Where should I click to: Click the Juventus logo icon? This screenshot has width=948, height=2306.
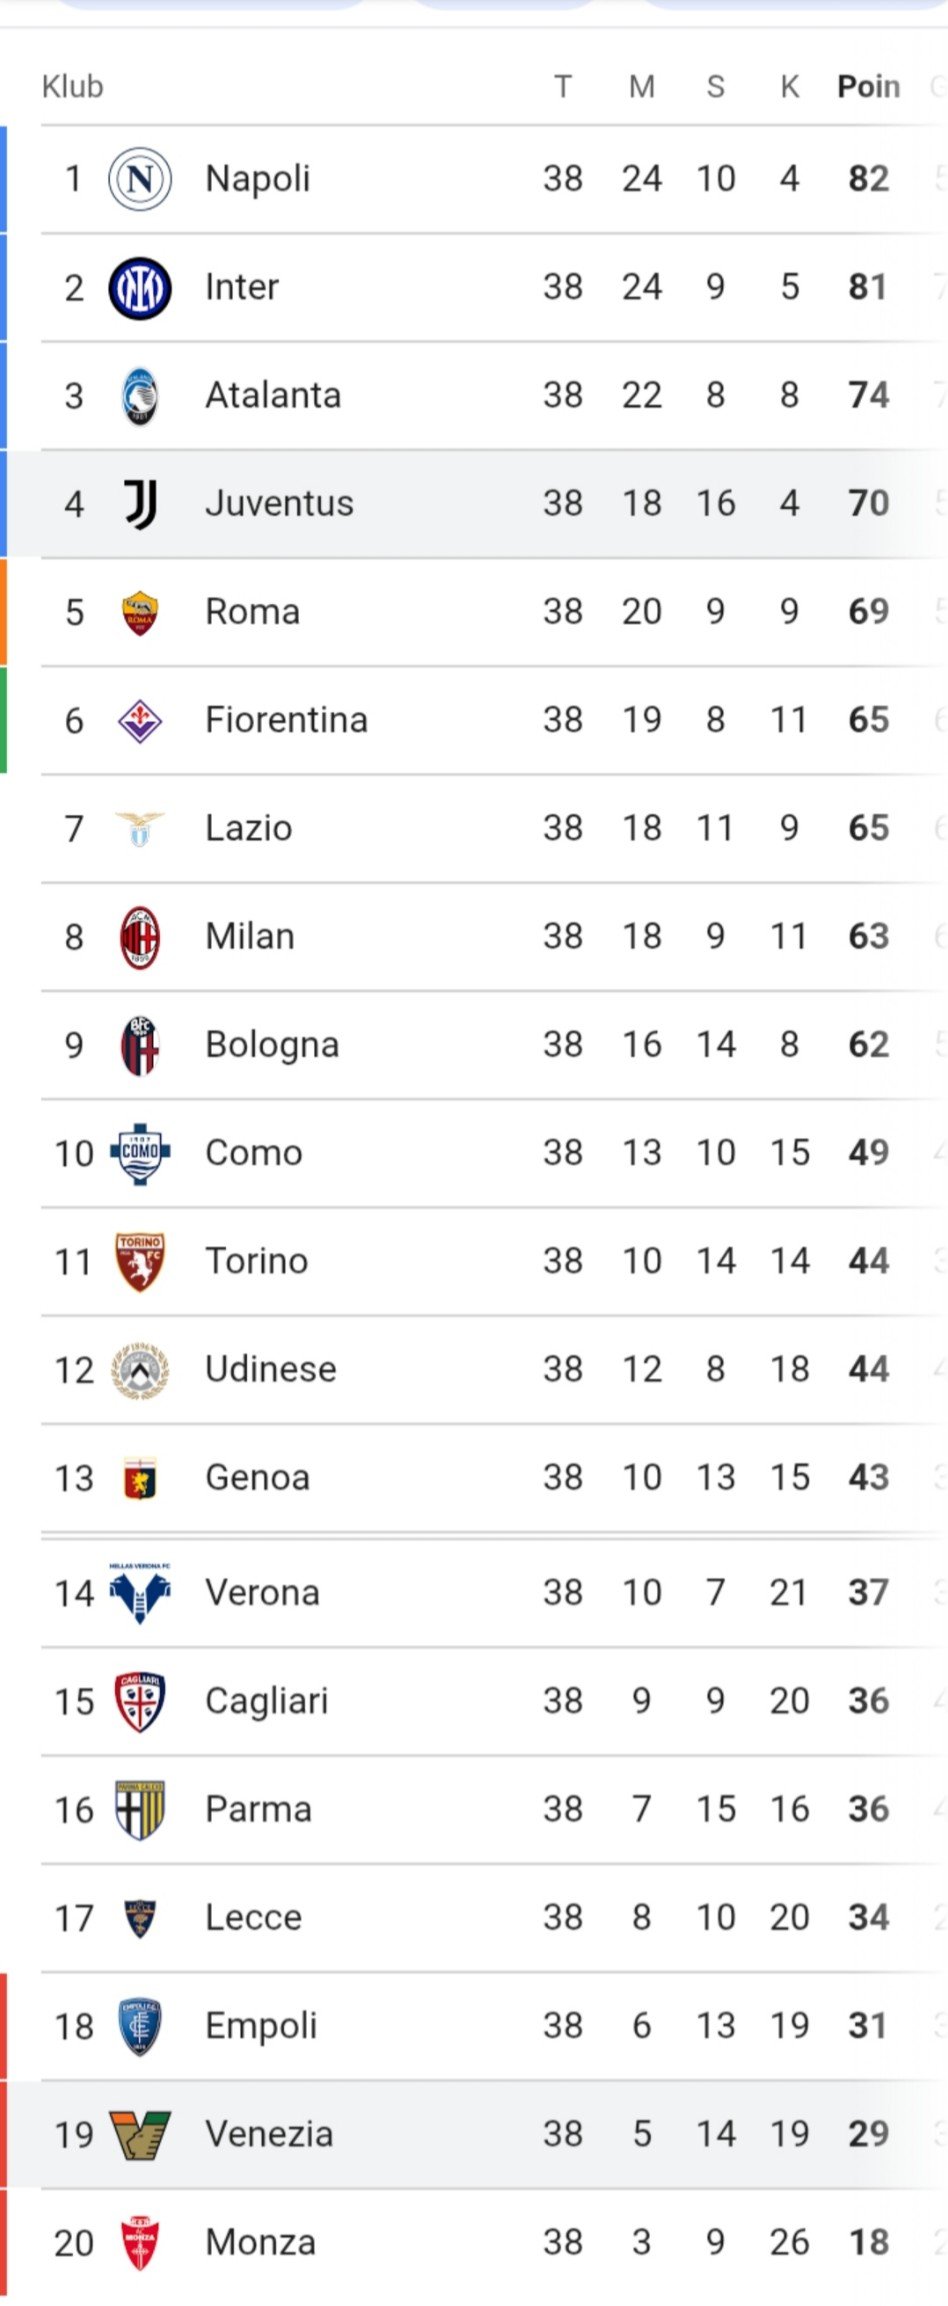140,504
